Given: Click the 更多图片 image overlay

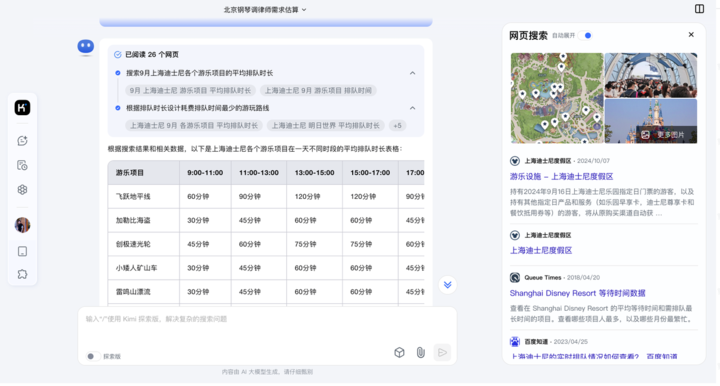Looking at the screenshot, I should click(666, 134).
